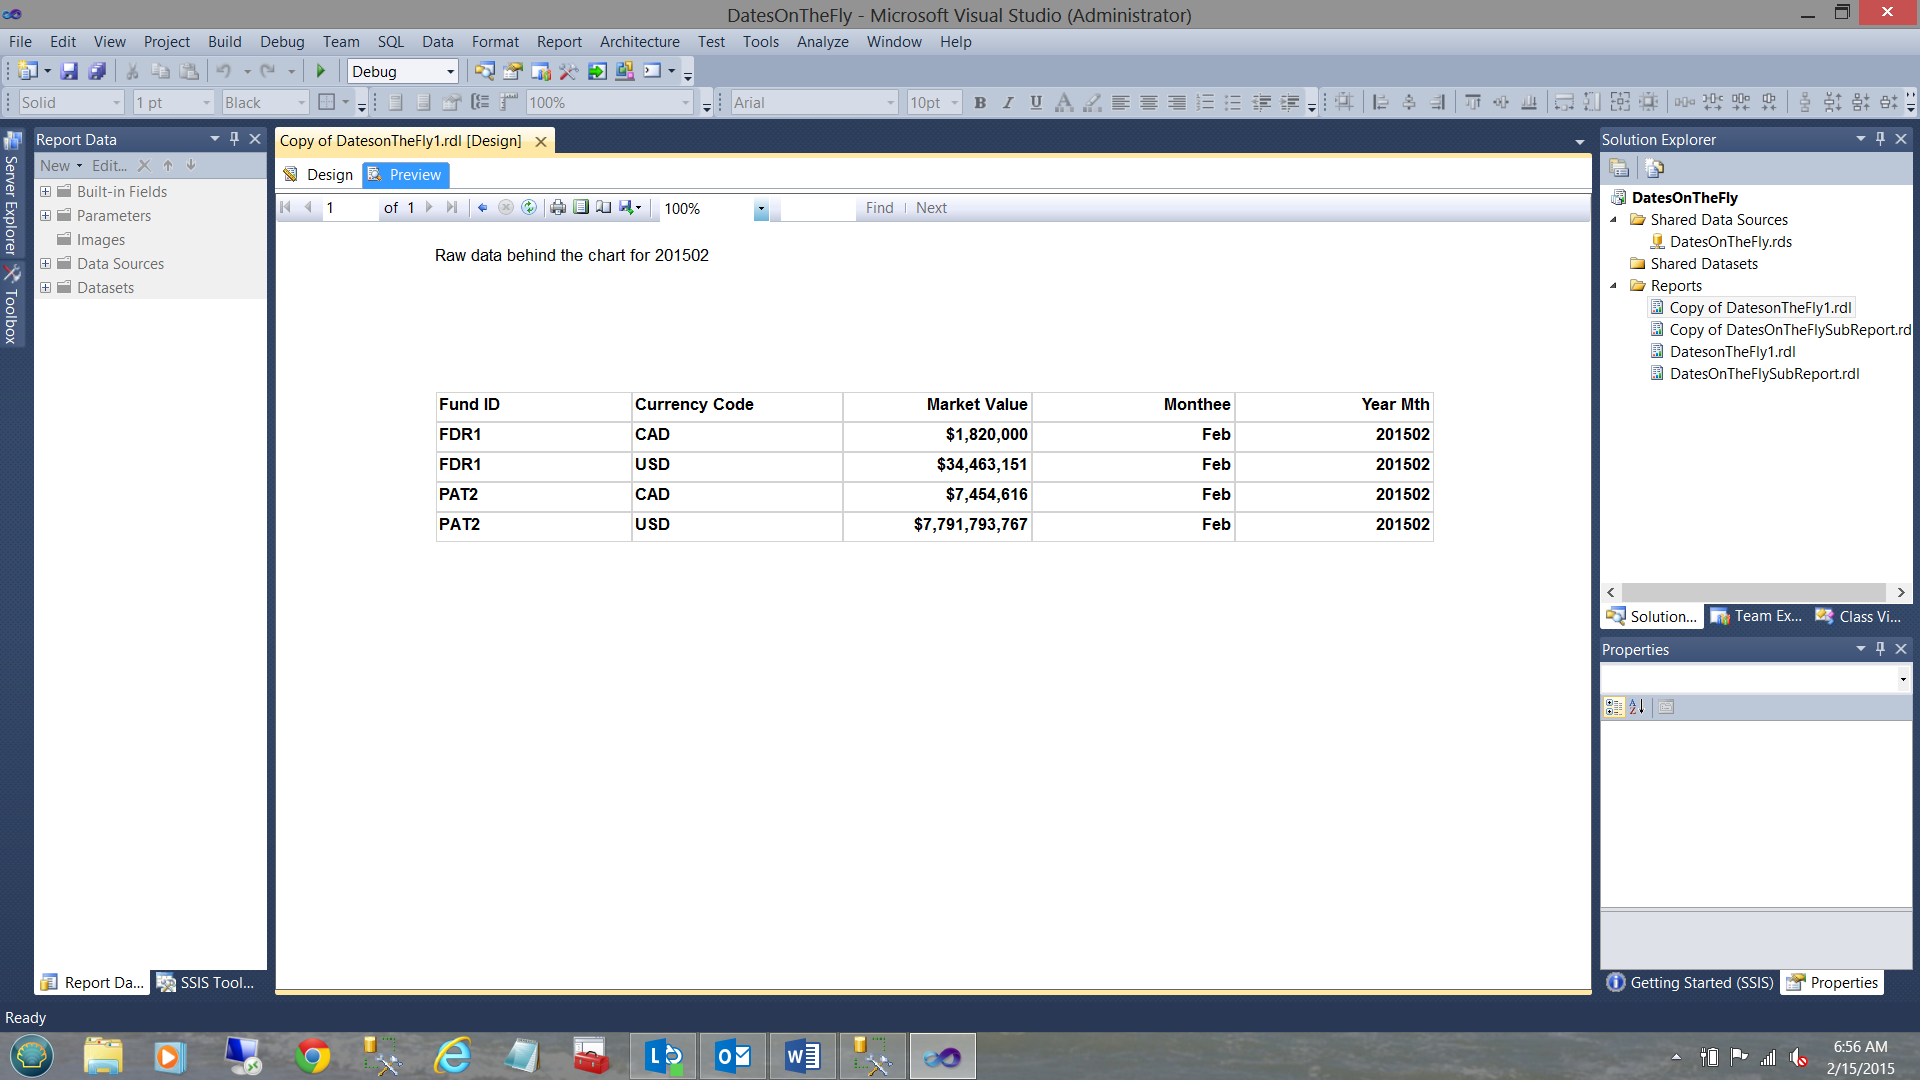Screen dimensions: 1920x1080
Task: Open the Report menu
Action: tap(558, 42)
